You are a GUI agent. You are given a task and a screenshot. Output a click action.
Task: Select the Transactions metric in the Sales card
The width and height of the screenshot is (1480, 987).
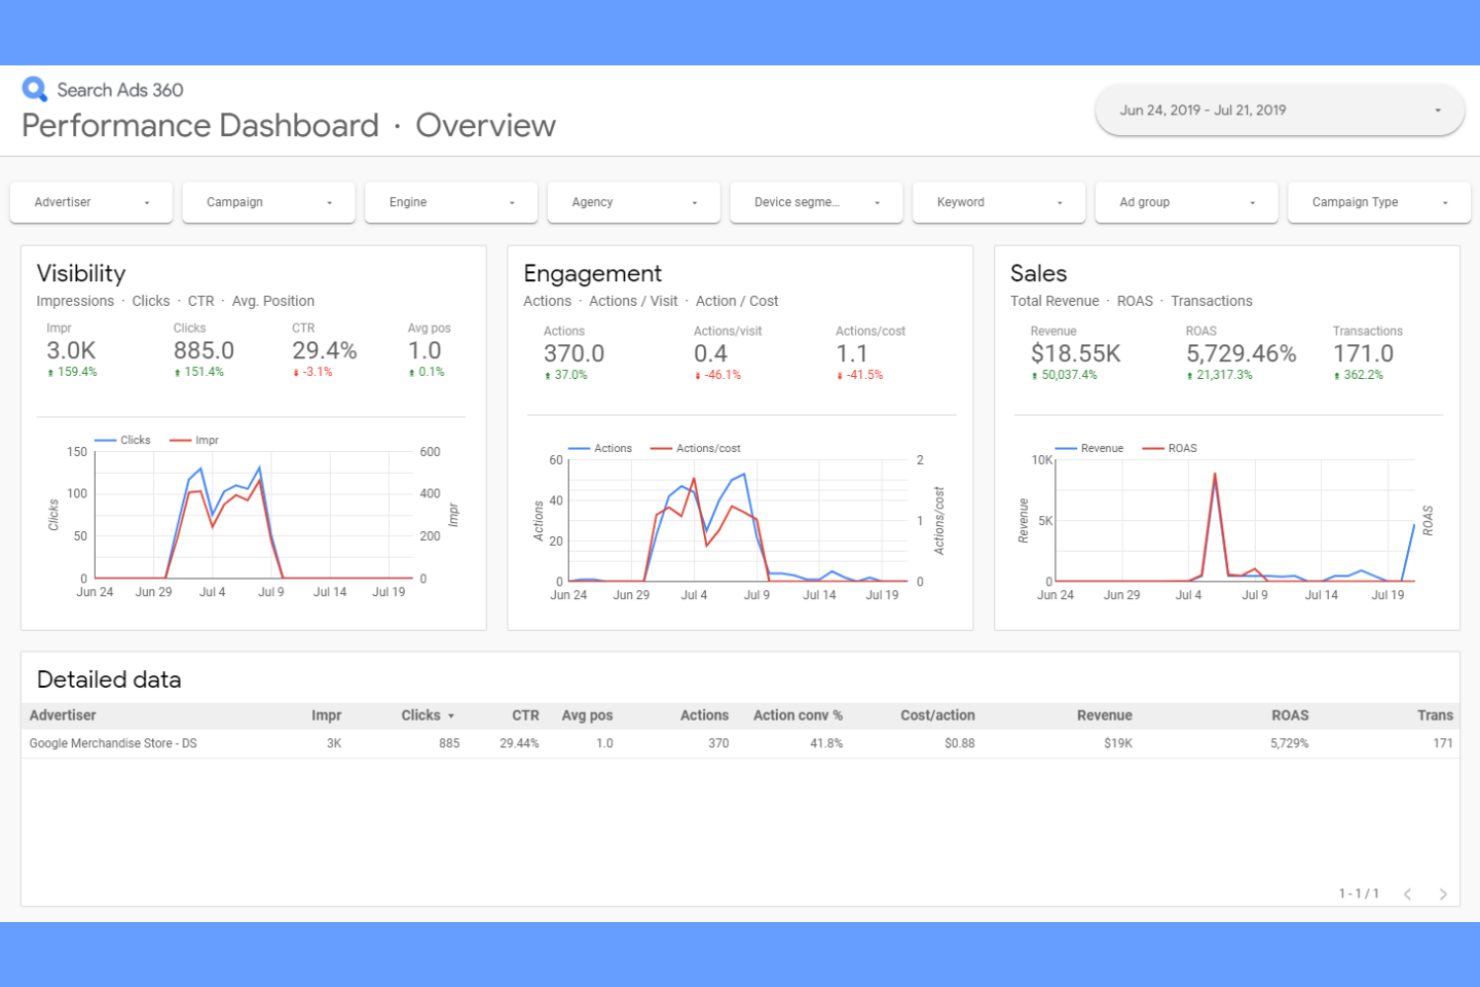click(x=1212, y=300)
